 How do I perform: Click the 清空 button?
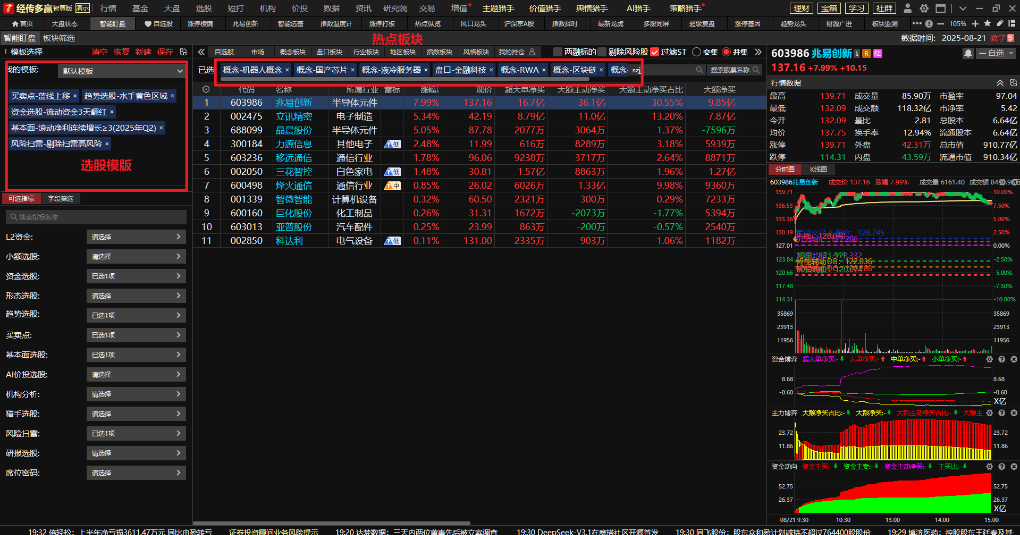click(x=99, y=51)
